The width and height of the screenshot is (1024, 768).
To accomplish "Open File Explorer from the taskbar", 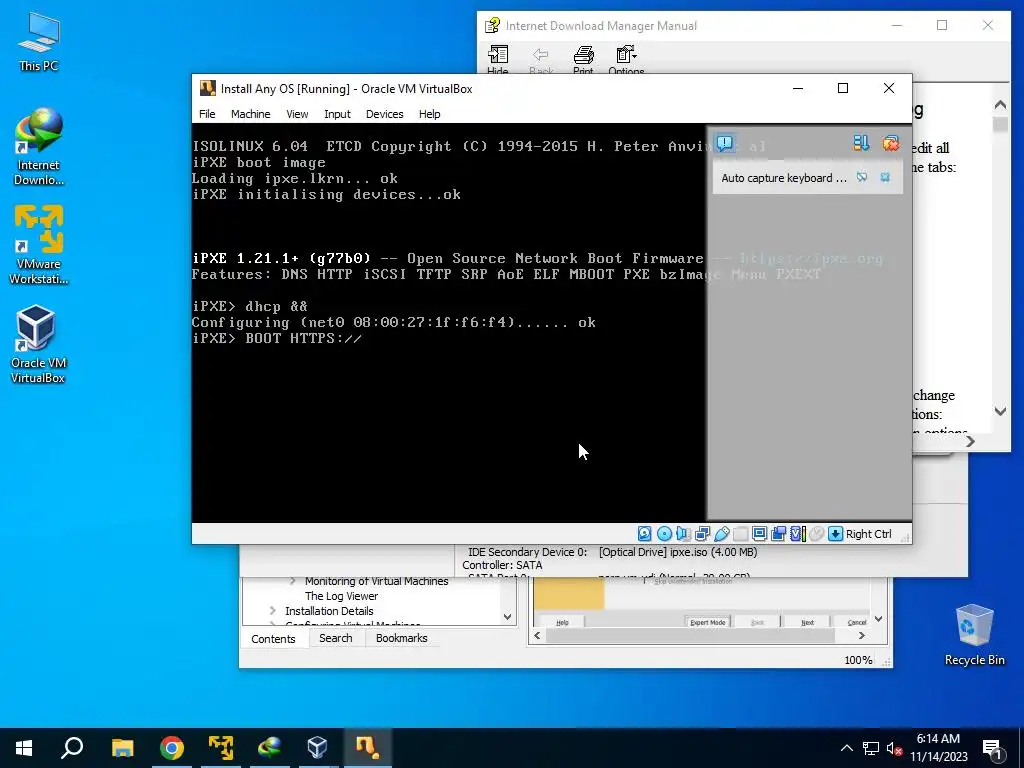I will click(x=122, y=748).
